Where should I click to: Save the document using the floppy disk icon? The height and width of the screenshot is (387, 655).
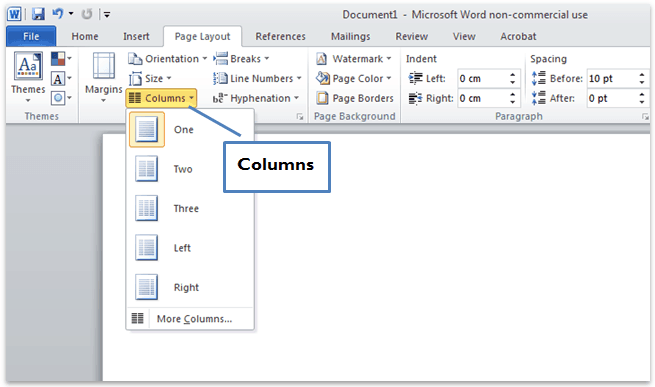(x=38, y=14)
